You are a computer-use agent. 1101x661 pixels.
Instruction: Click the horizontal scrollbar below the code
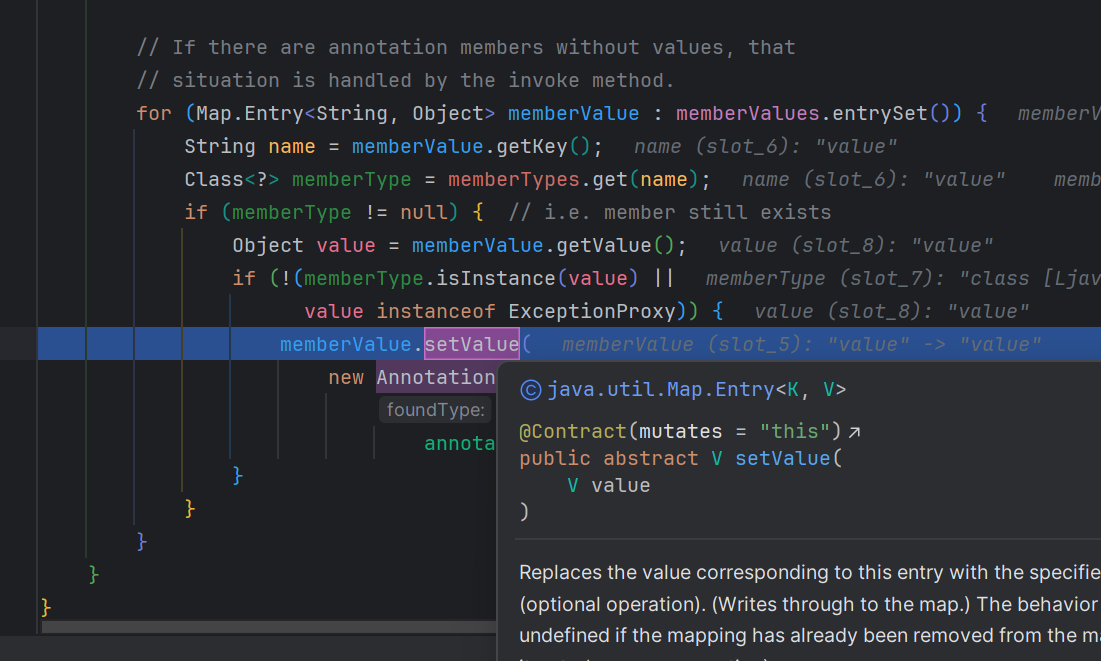point(268,627)
